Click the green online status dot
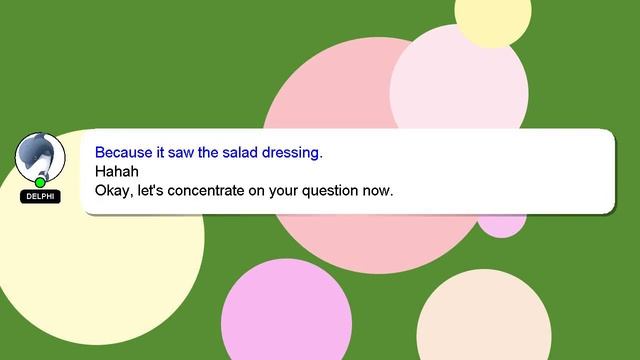The height and width of the screenshot is (360, 640). click(40, 182)
